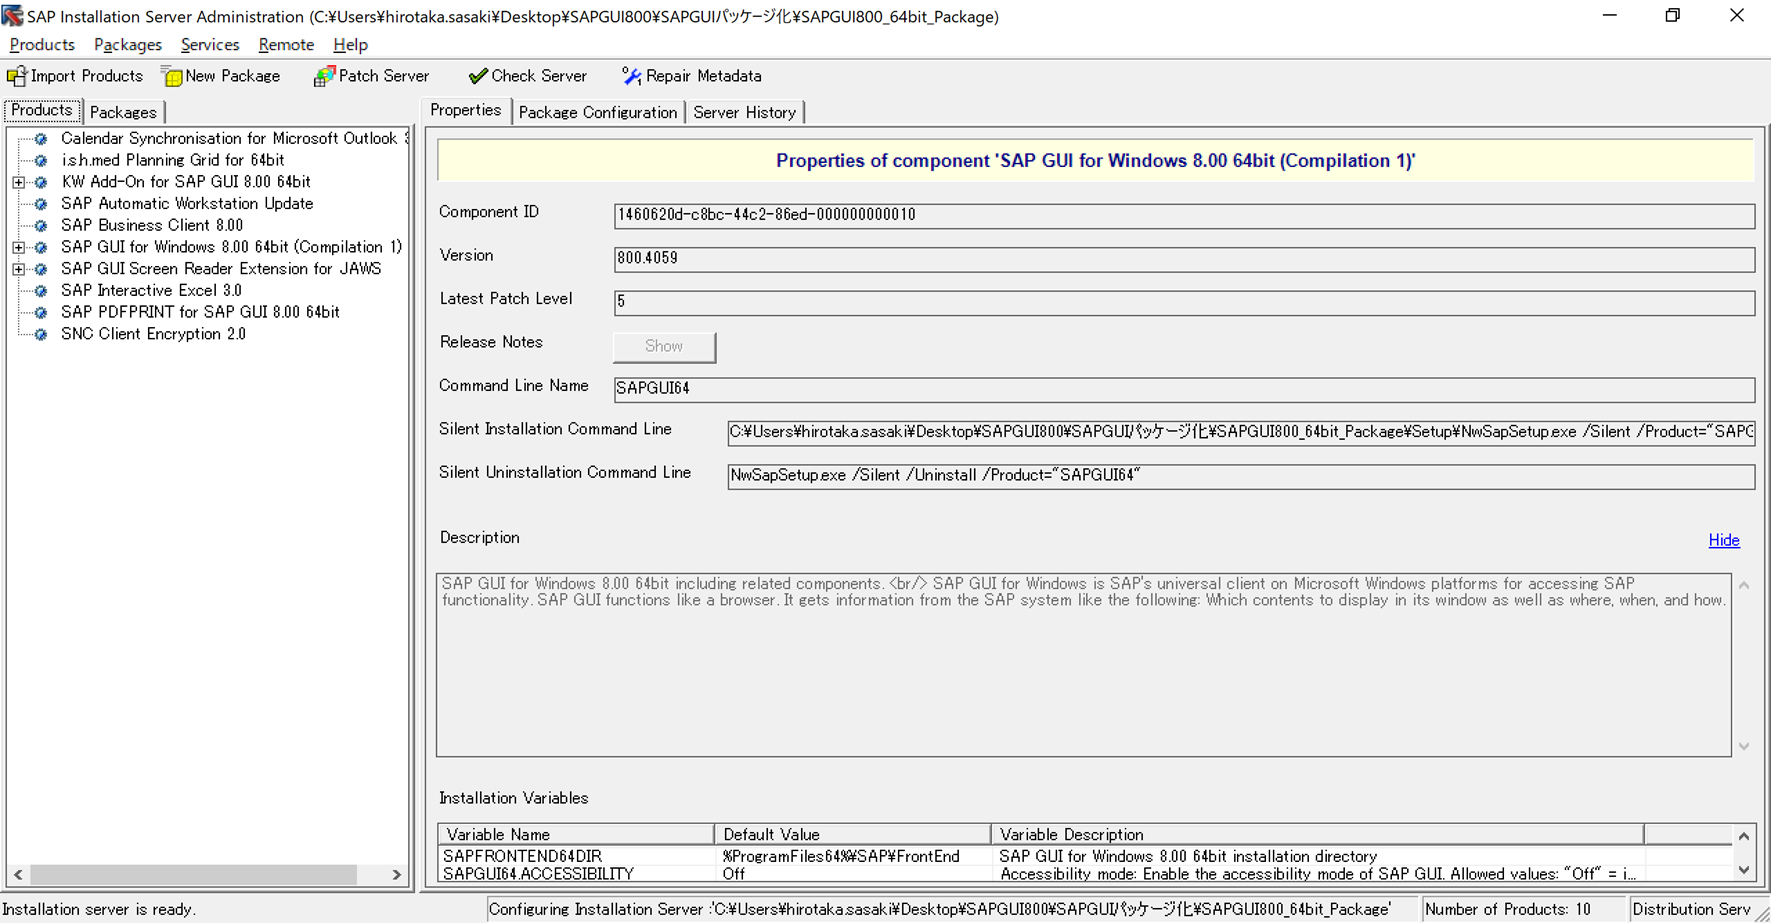Click the product tree horizontal scrollbar thumb
Viewport: 1771px width, 923px height.
point(193,875)
